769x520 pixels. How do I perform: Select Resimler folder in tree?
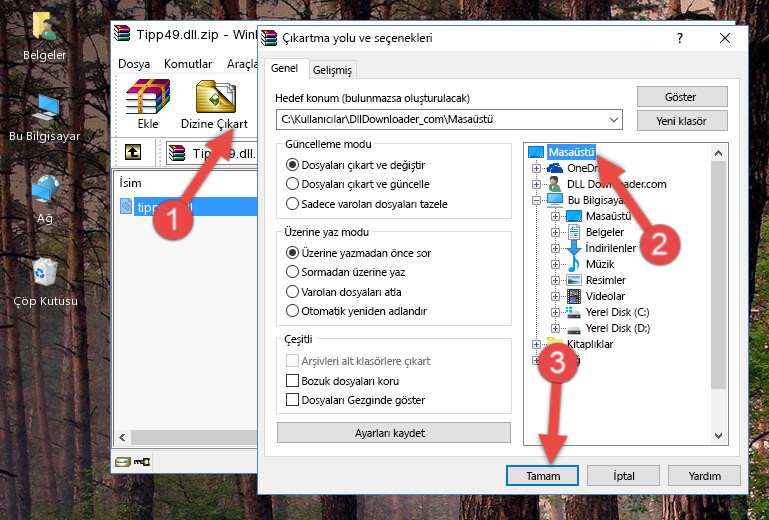click(606, 280)
